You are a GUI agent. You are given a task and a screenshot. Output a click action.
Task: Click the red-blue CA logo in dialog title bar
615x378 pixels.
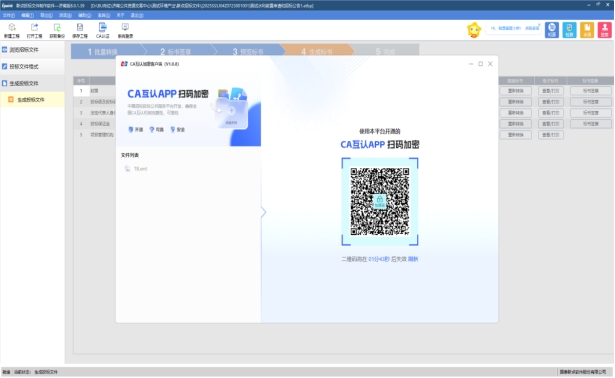click(124, 64)
